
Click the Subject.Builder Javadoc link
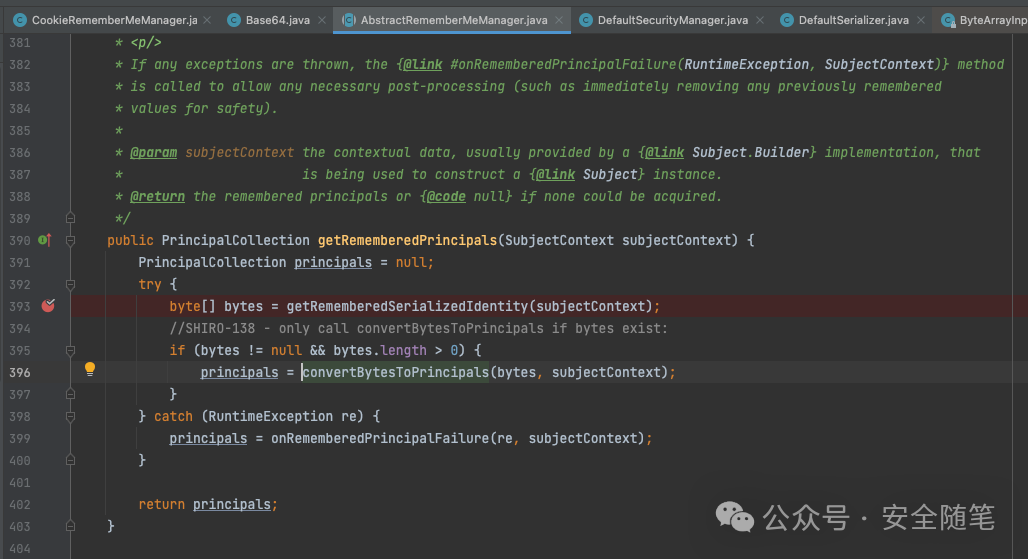750,152
